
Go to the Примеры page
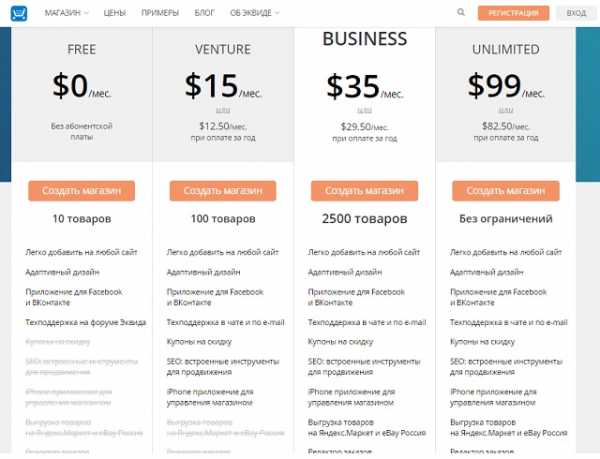[160, 13]
